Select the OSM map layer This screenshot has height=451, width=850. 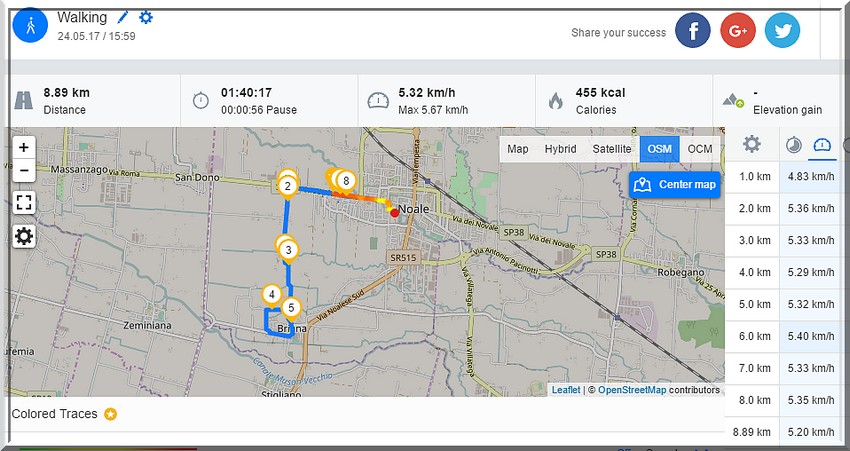(x=659, y=149)
